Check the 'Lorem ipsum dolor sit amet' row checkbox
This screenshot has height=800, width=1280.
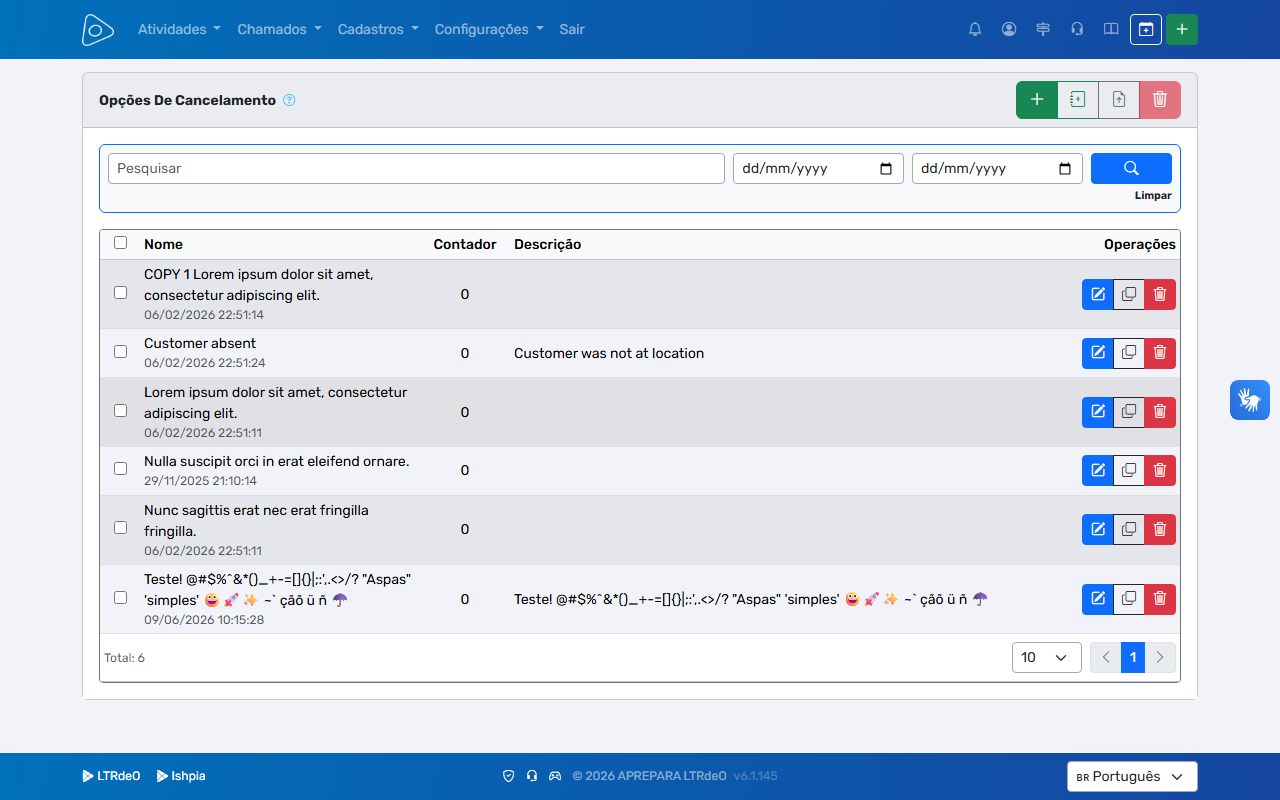(x=121, y=411)
